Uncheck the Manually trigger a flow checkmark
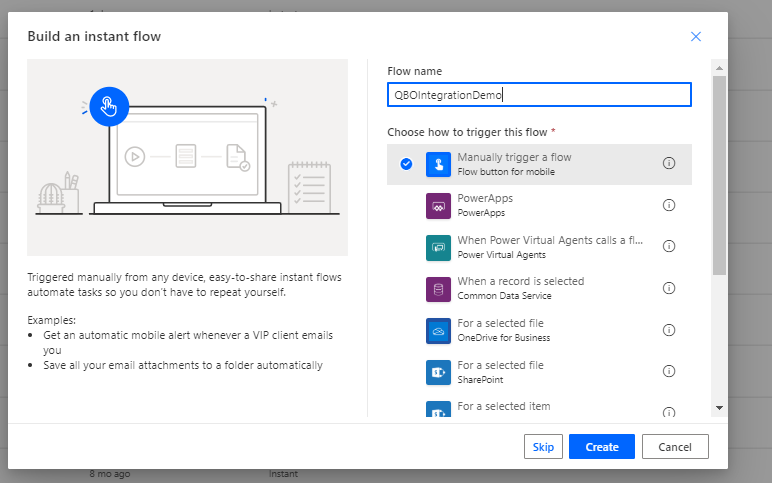The image size is (772, 483). pos(406,164)
